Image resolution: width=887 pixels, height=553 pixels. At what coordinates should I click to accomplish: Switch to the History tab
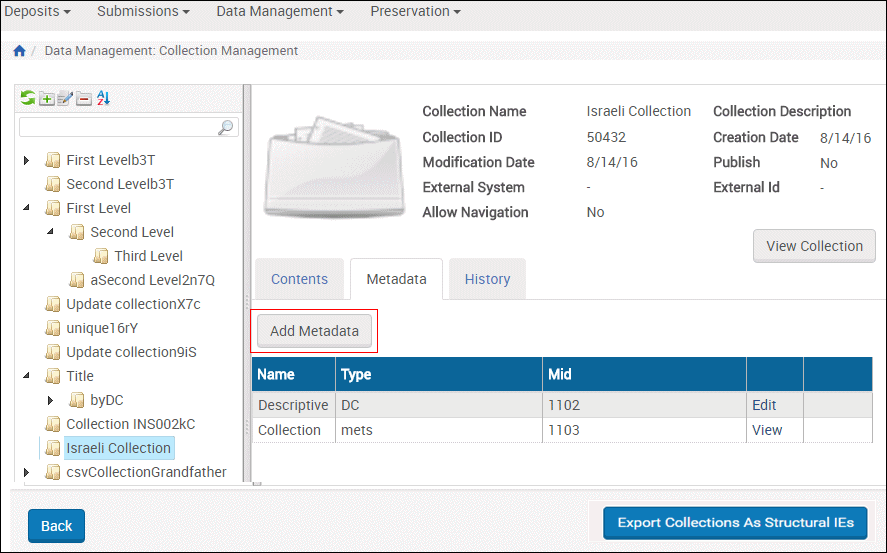(x=487, y=280)
